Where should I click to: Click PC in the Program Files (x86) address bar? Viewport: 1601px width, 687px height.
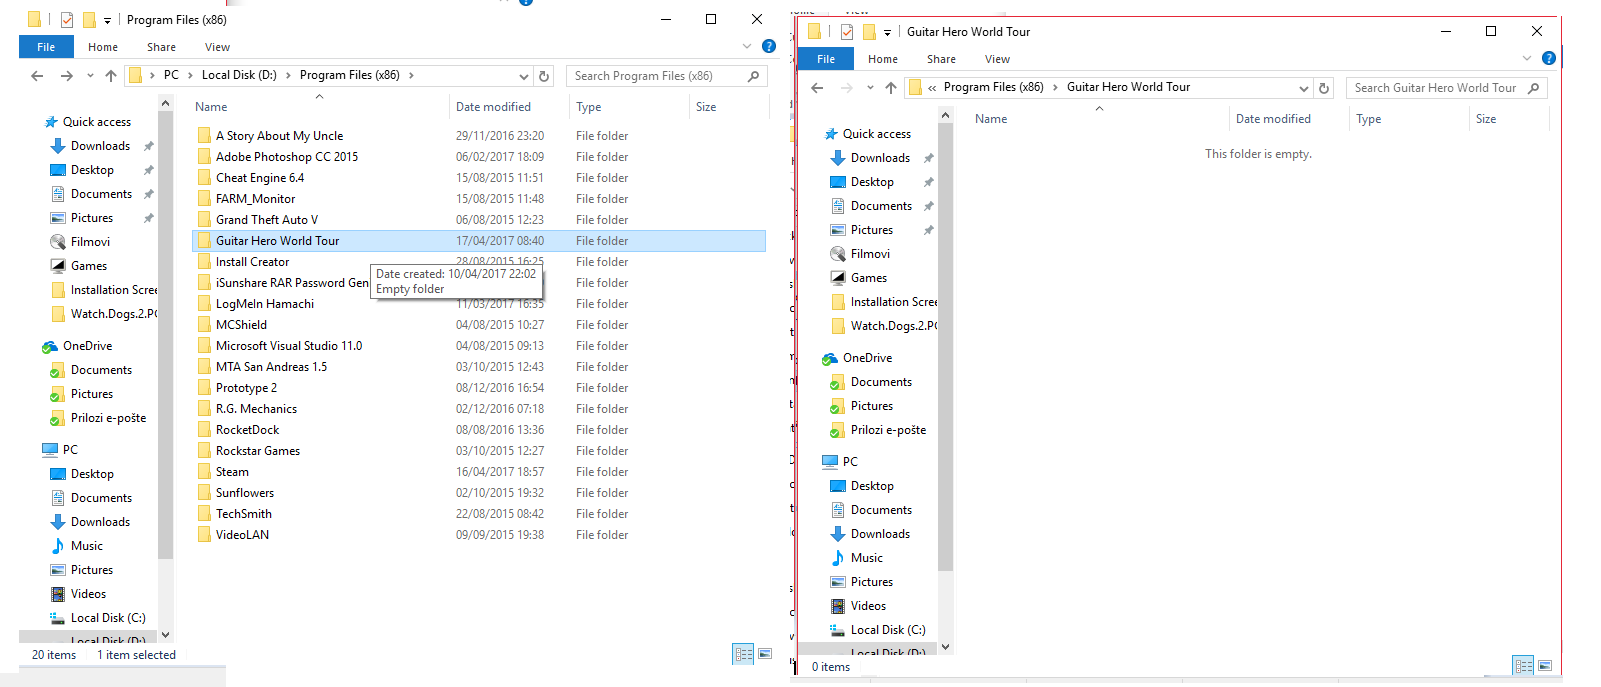(171, 75)
